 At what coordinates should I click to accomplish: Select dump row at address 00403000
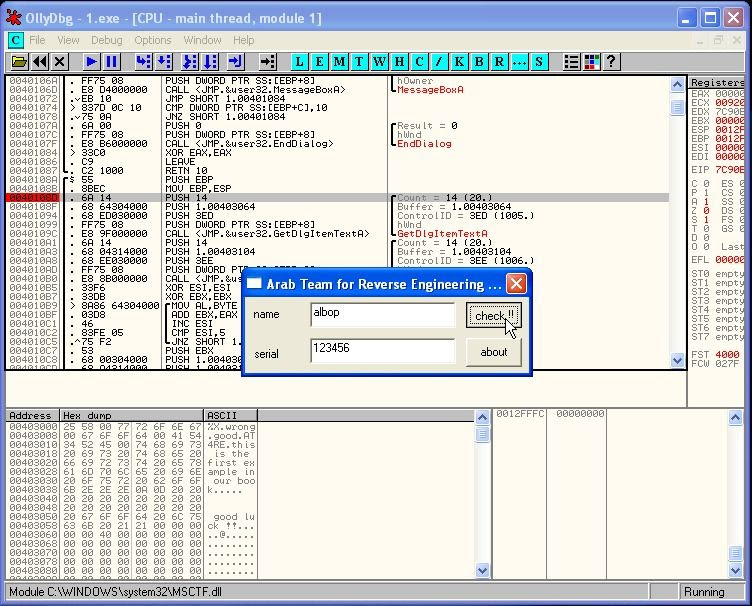tap(132, 427)
